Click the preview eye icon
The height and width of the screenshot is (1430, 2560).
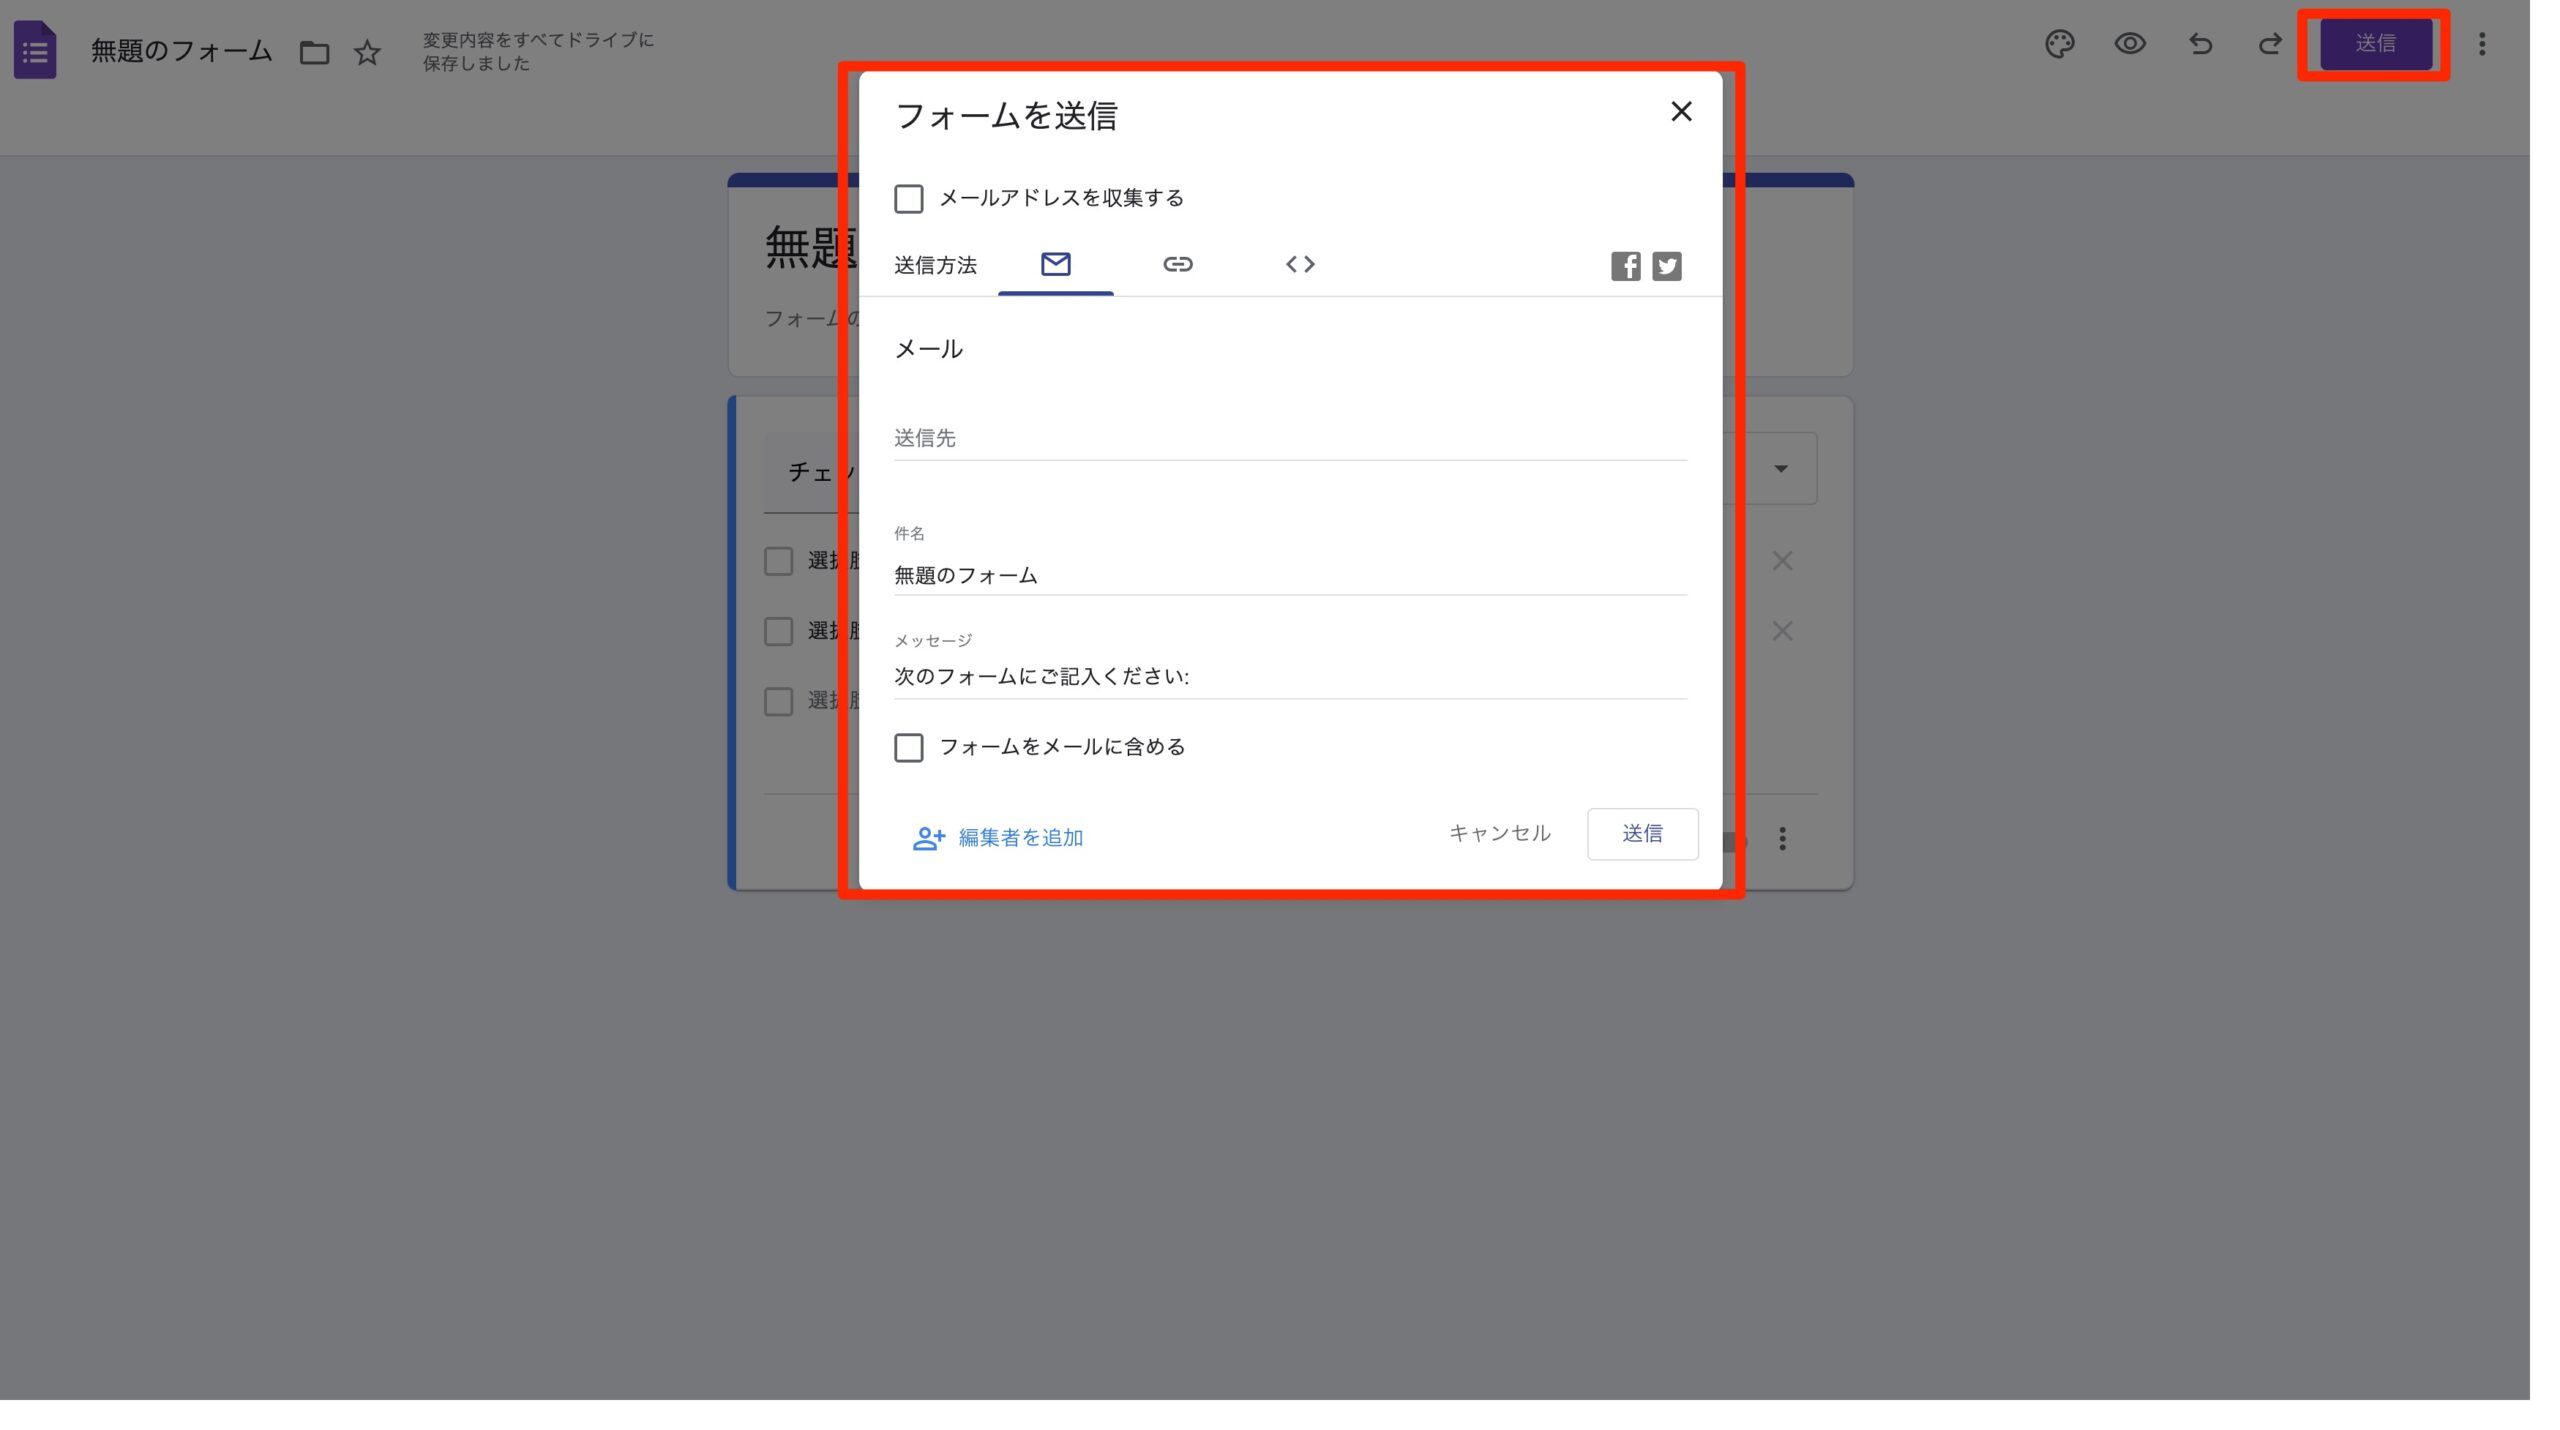[2130, 44]
